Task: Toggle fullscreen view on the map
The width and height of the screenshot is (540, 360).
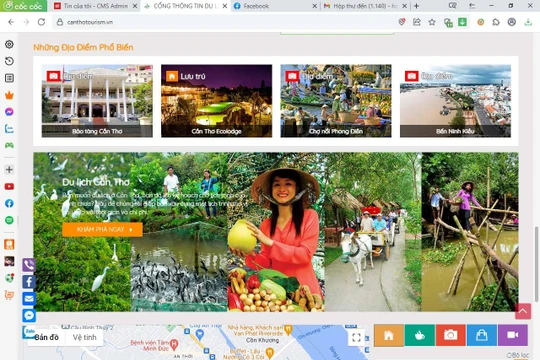Action: (x=356, y=338)
